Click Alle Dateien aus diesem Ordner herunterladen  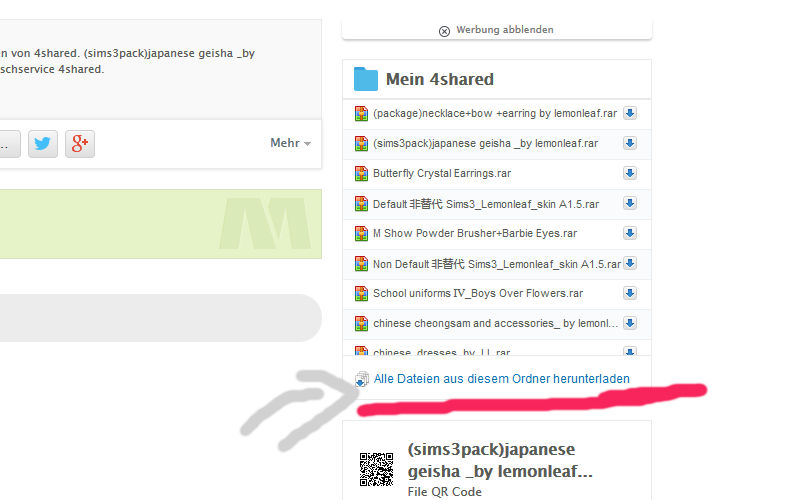click(501, 379)
